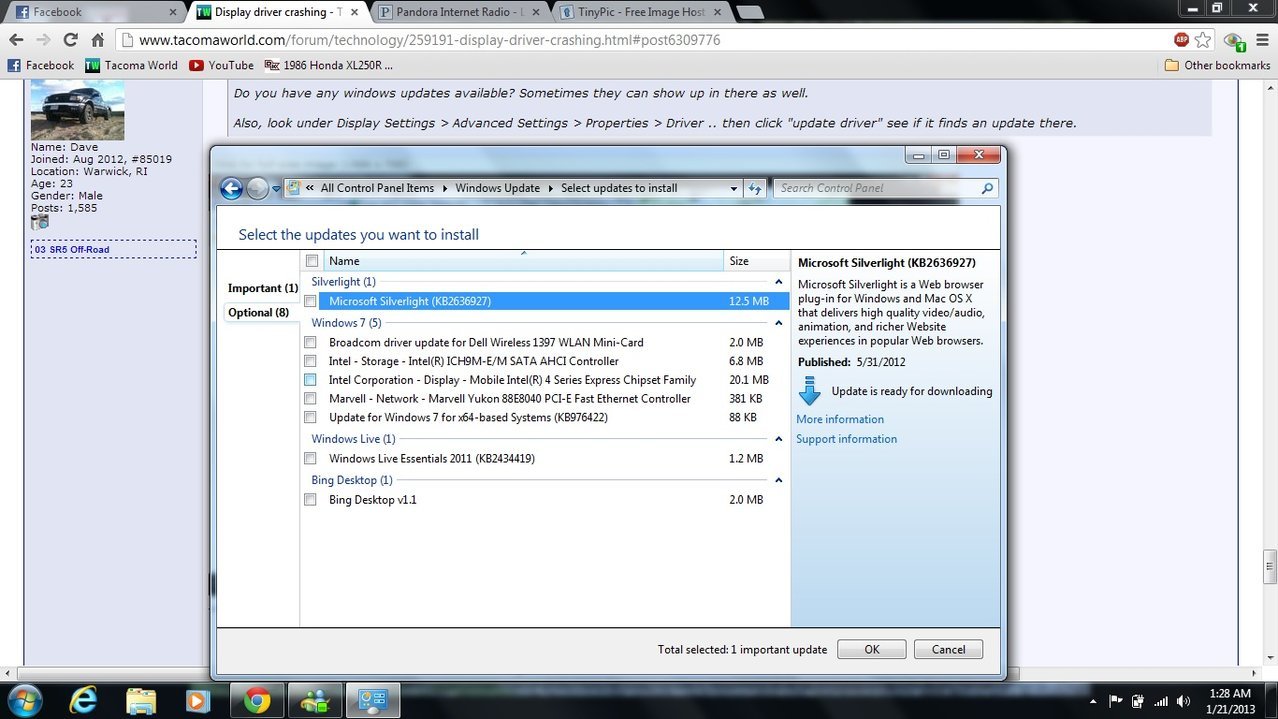Viewport: 1278px width, 719px height.
Task: Switch to Google Chrome on the taskbar
Action: pos(257,700)
